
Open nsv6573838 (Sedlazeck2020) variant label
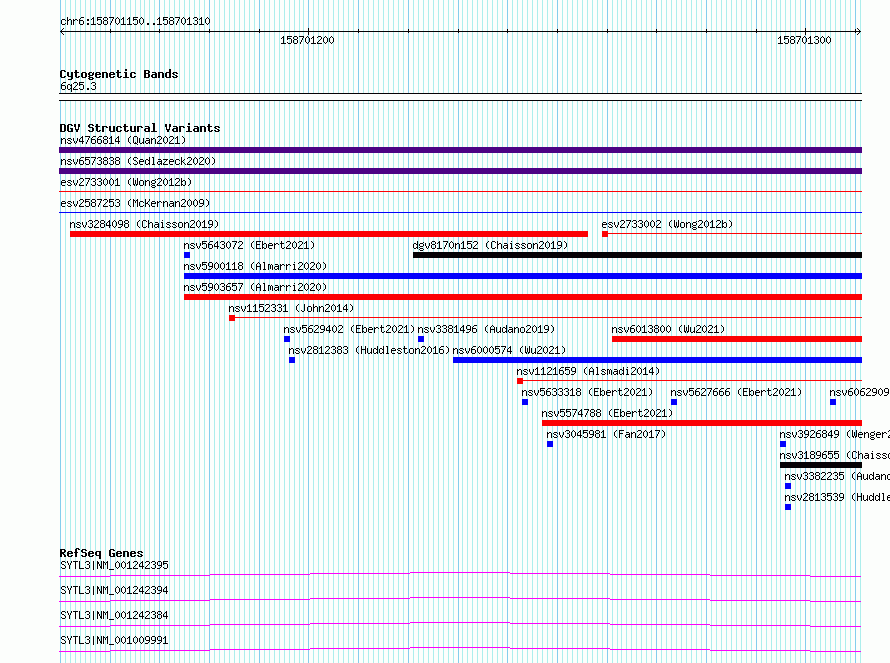pos(138,161)
